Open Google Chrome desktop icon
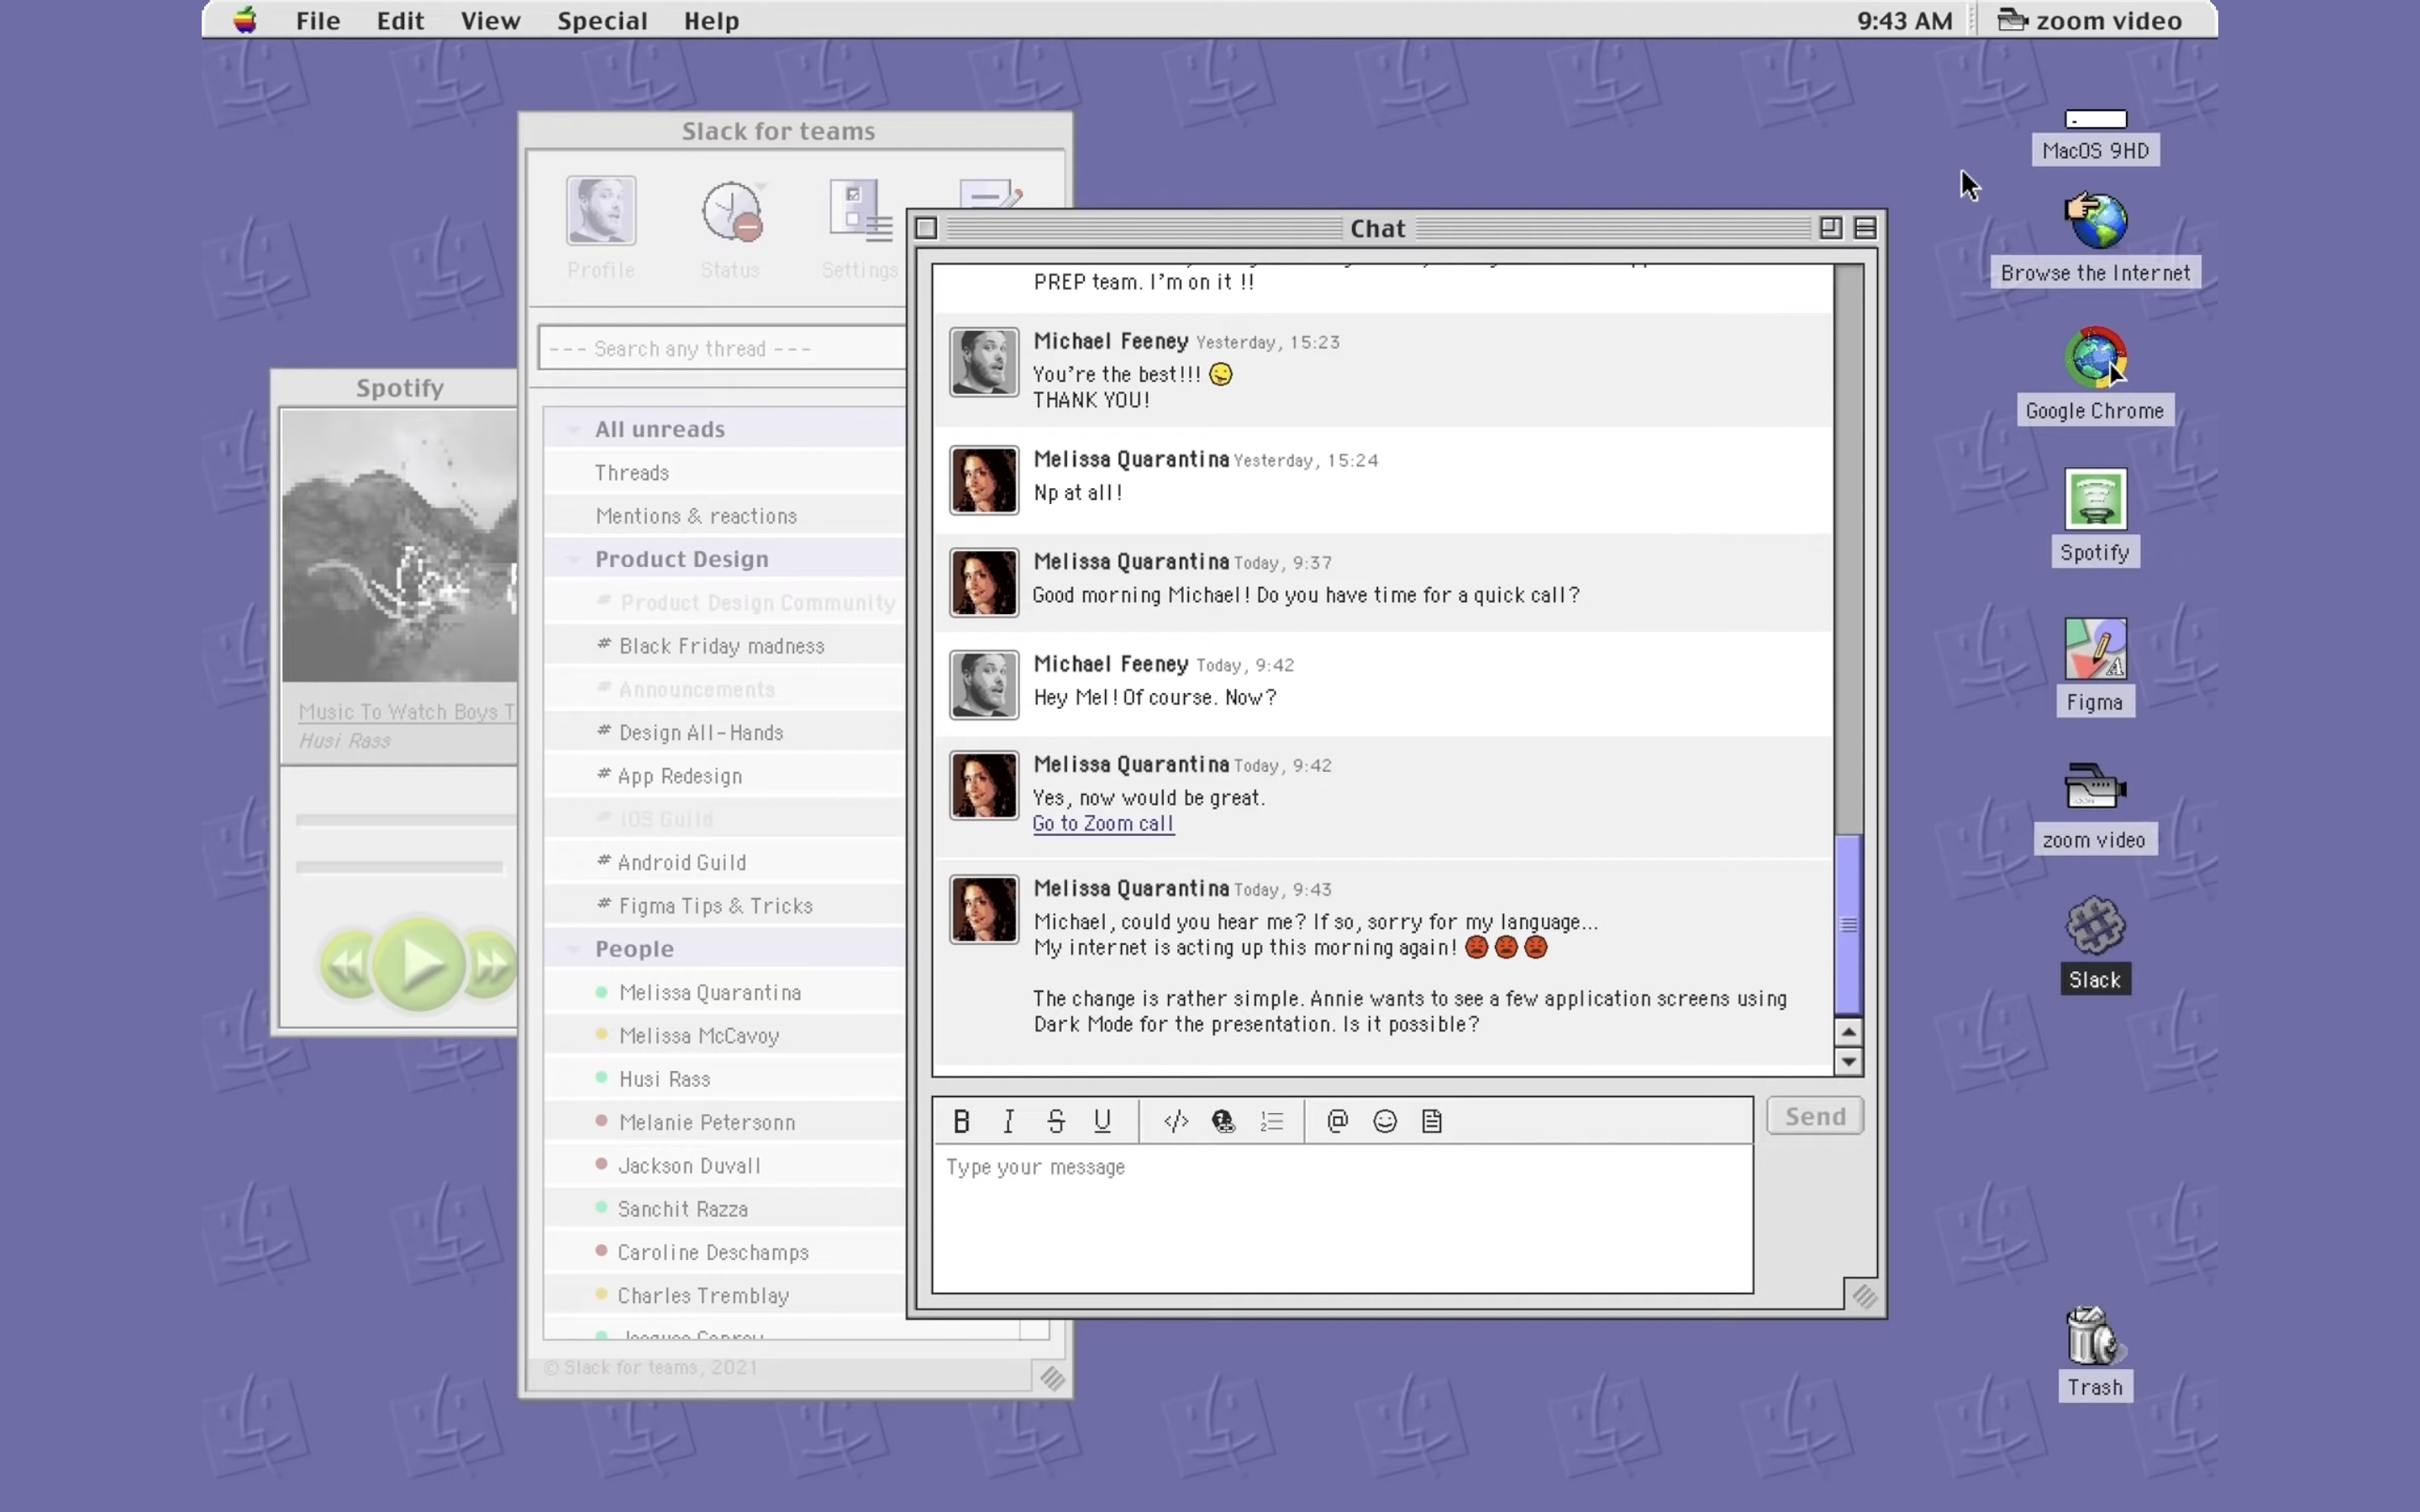Screen dimensions: 2420x1512 click(2095, 375)
